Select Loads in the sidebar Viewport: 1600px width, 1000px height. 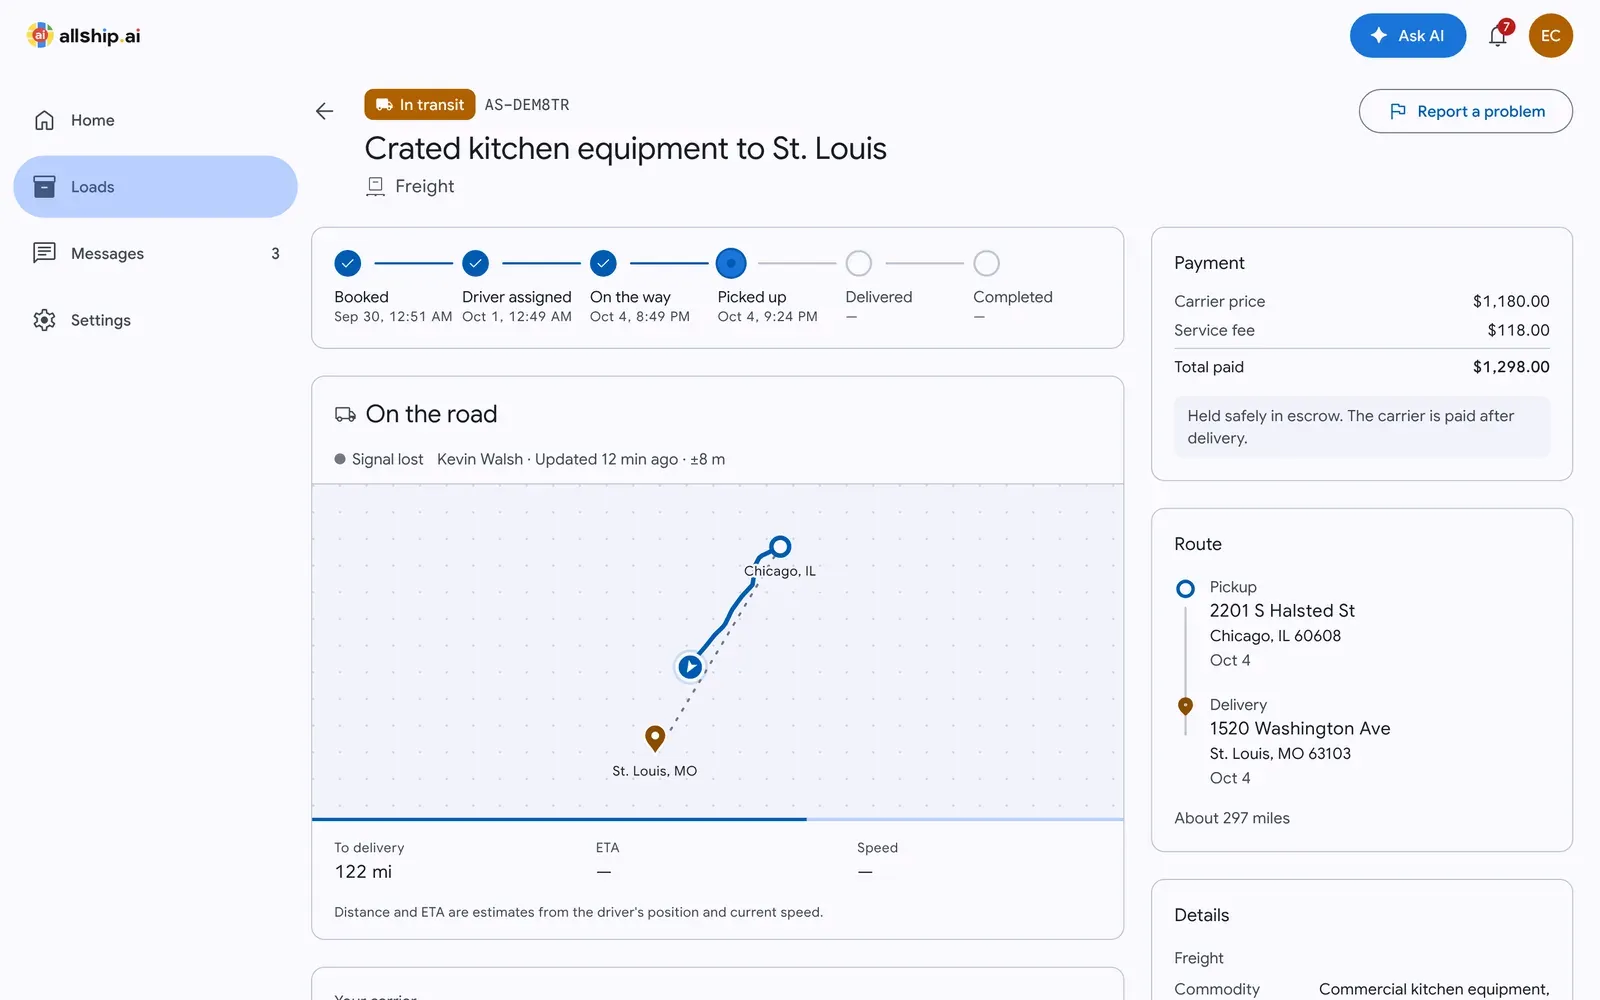(x=155, y=187)
